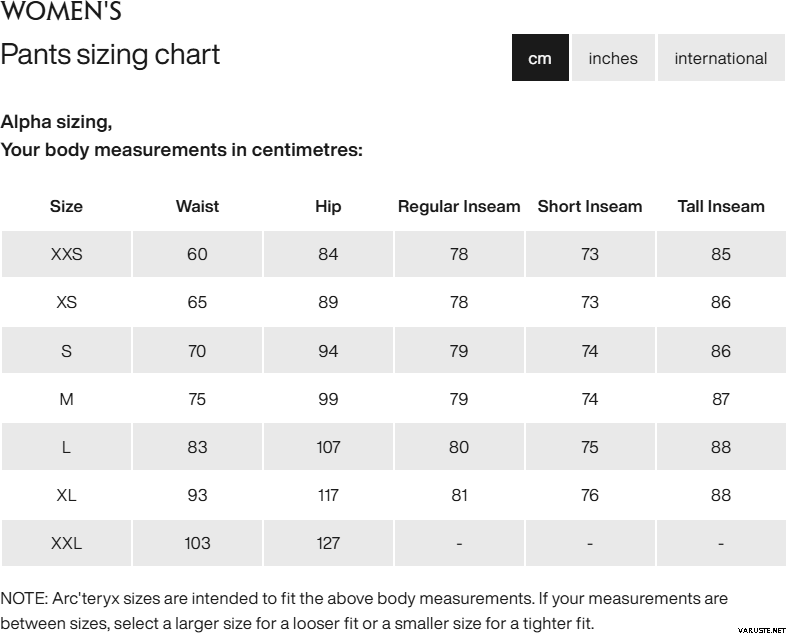
Task: Click the Regular Inseam column header
Action: tap(459, 207)
